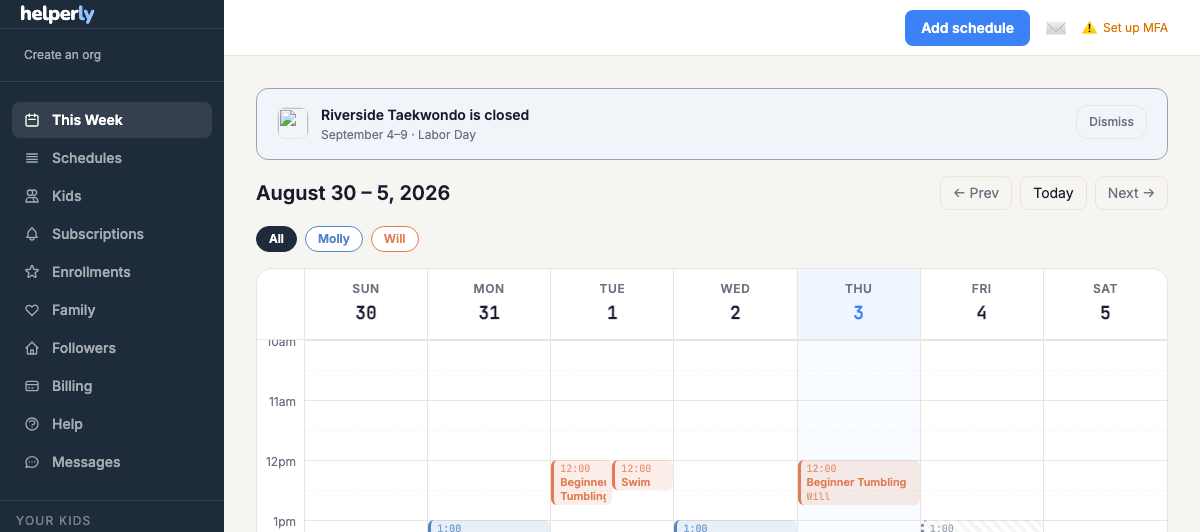Navigate to Enrollments

pyautogui.click(x=112, y=272)
